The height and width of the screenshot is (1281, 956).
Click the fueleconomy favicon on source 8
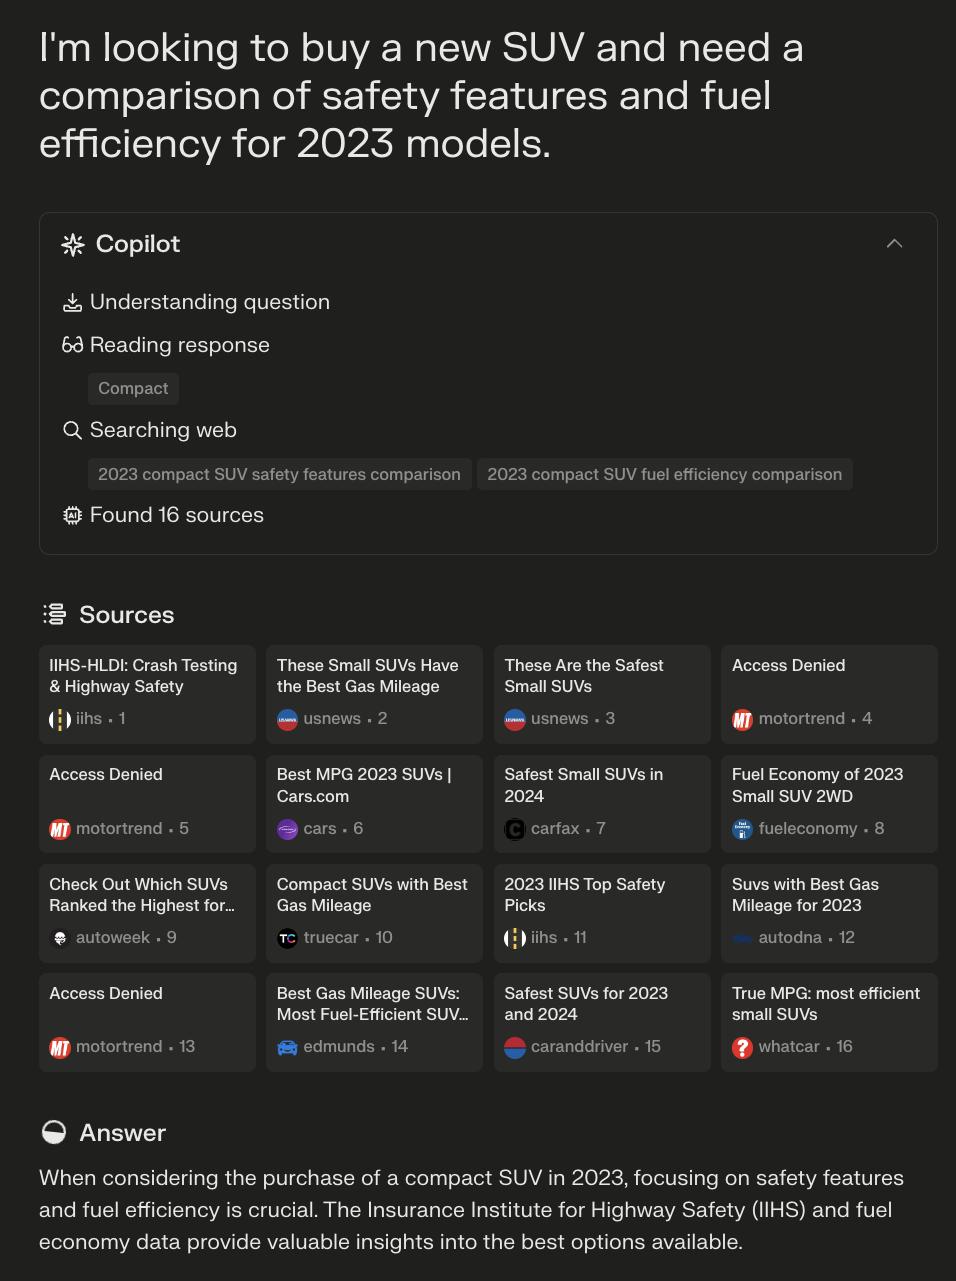742,829
